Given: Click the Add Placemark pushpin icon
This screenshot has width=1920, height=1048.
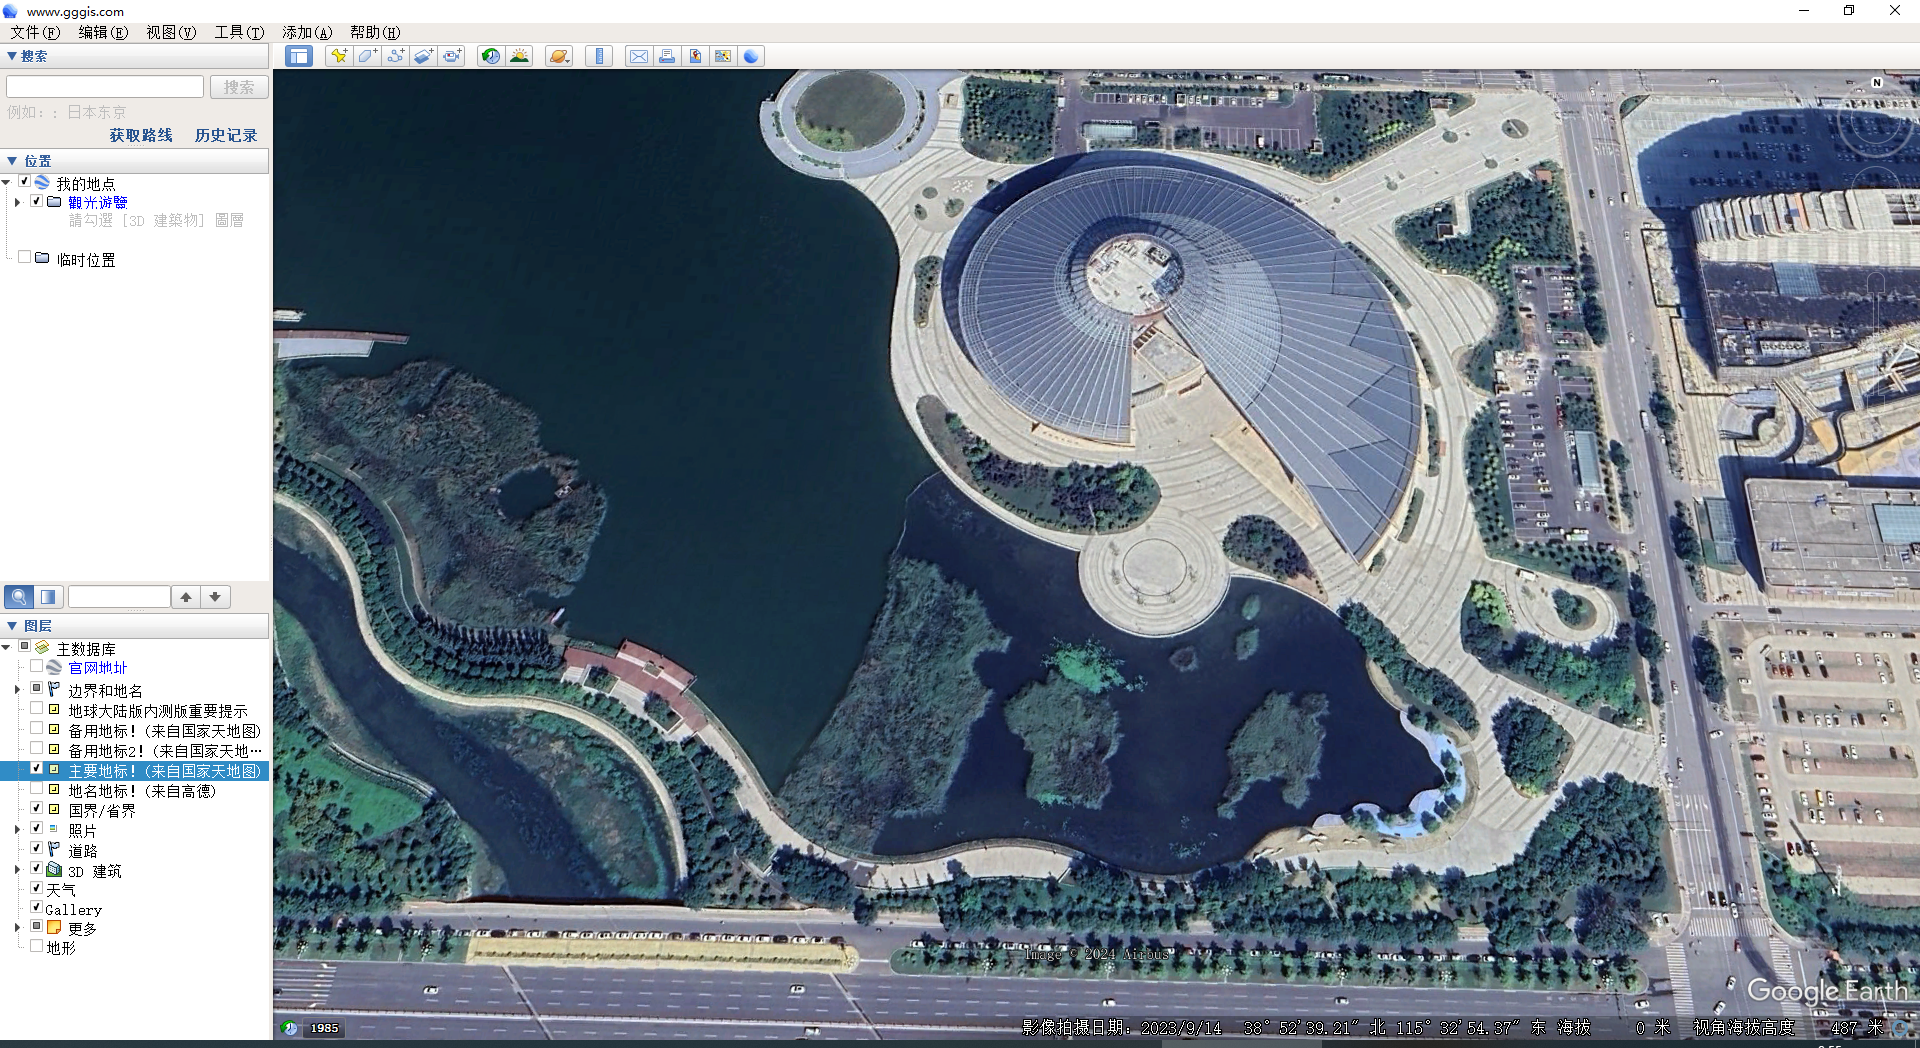Looking at the screenshot, I should click(x=339, y=56).
